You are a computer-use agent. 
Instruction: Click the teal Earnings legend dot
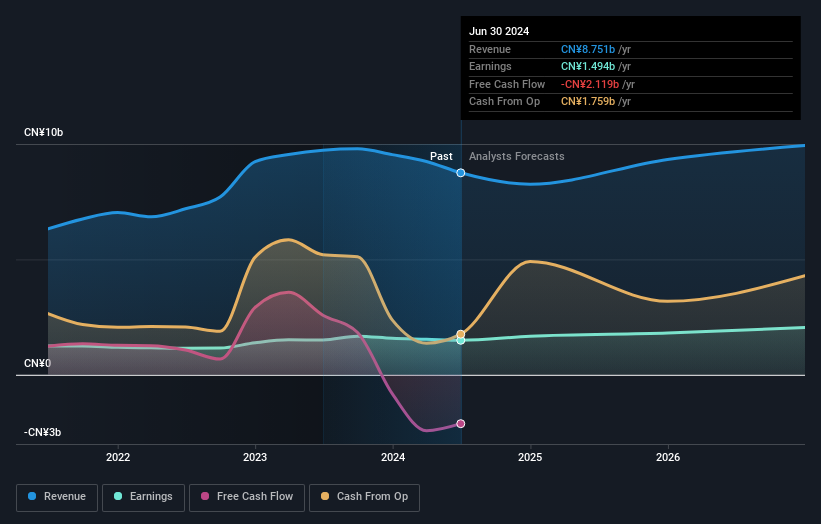tap(118, 496)
